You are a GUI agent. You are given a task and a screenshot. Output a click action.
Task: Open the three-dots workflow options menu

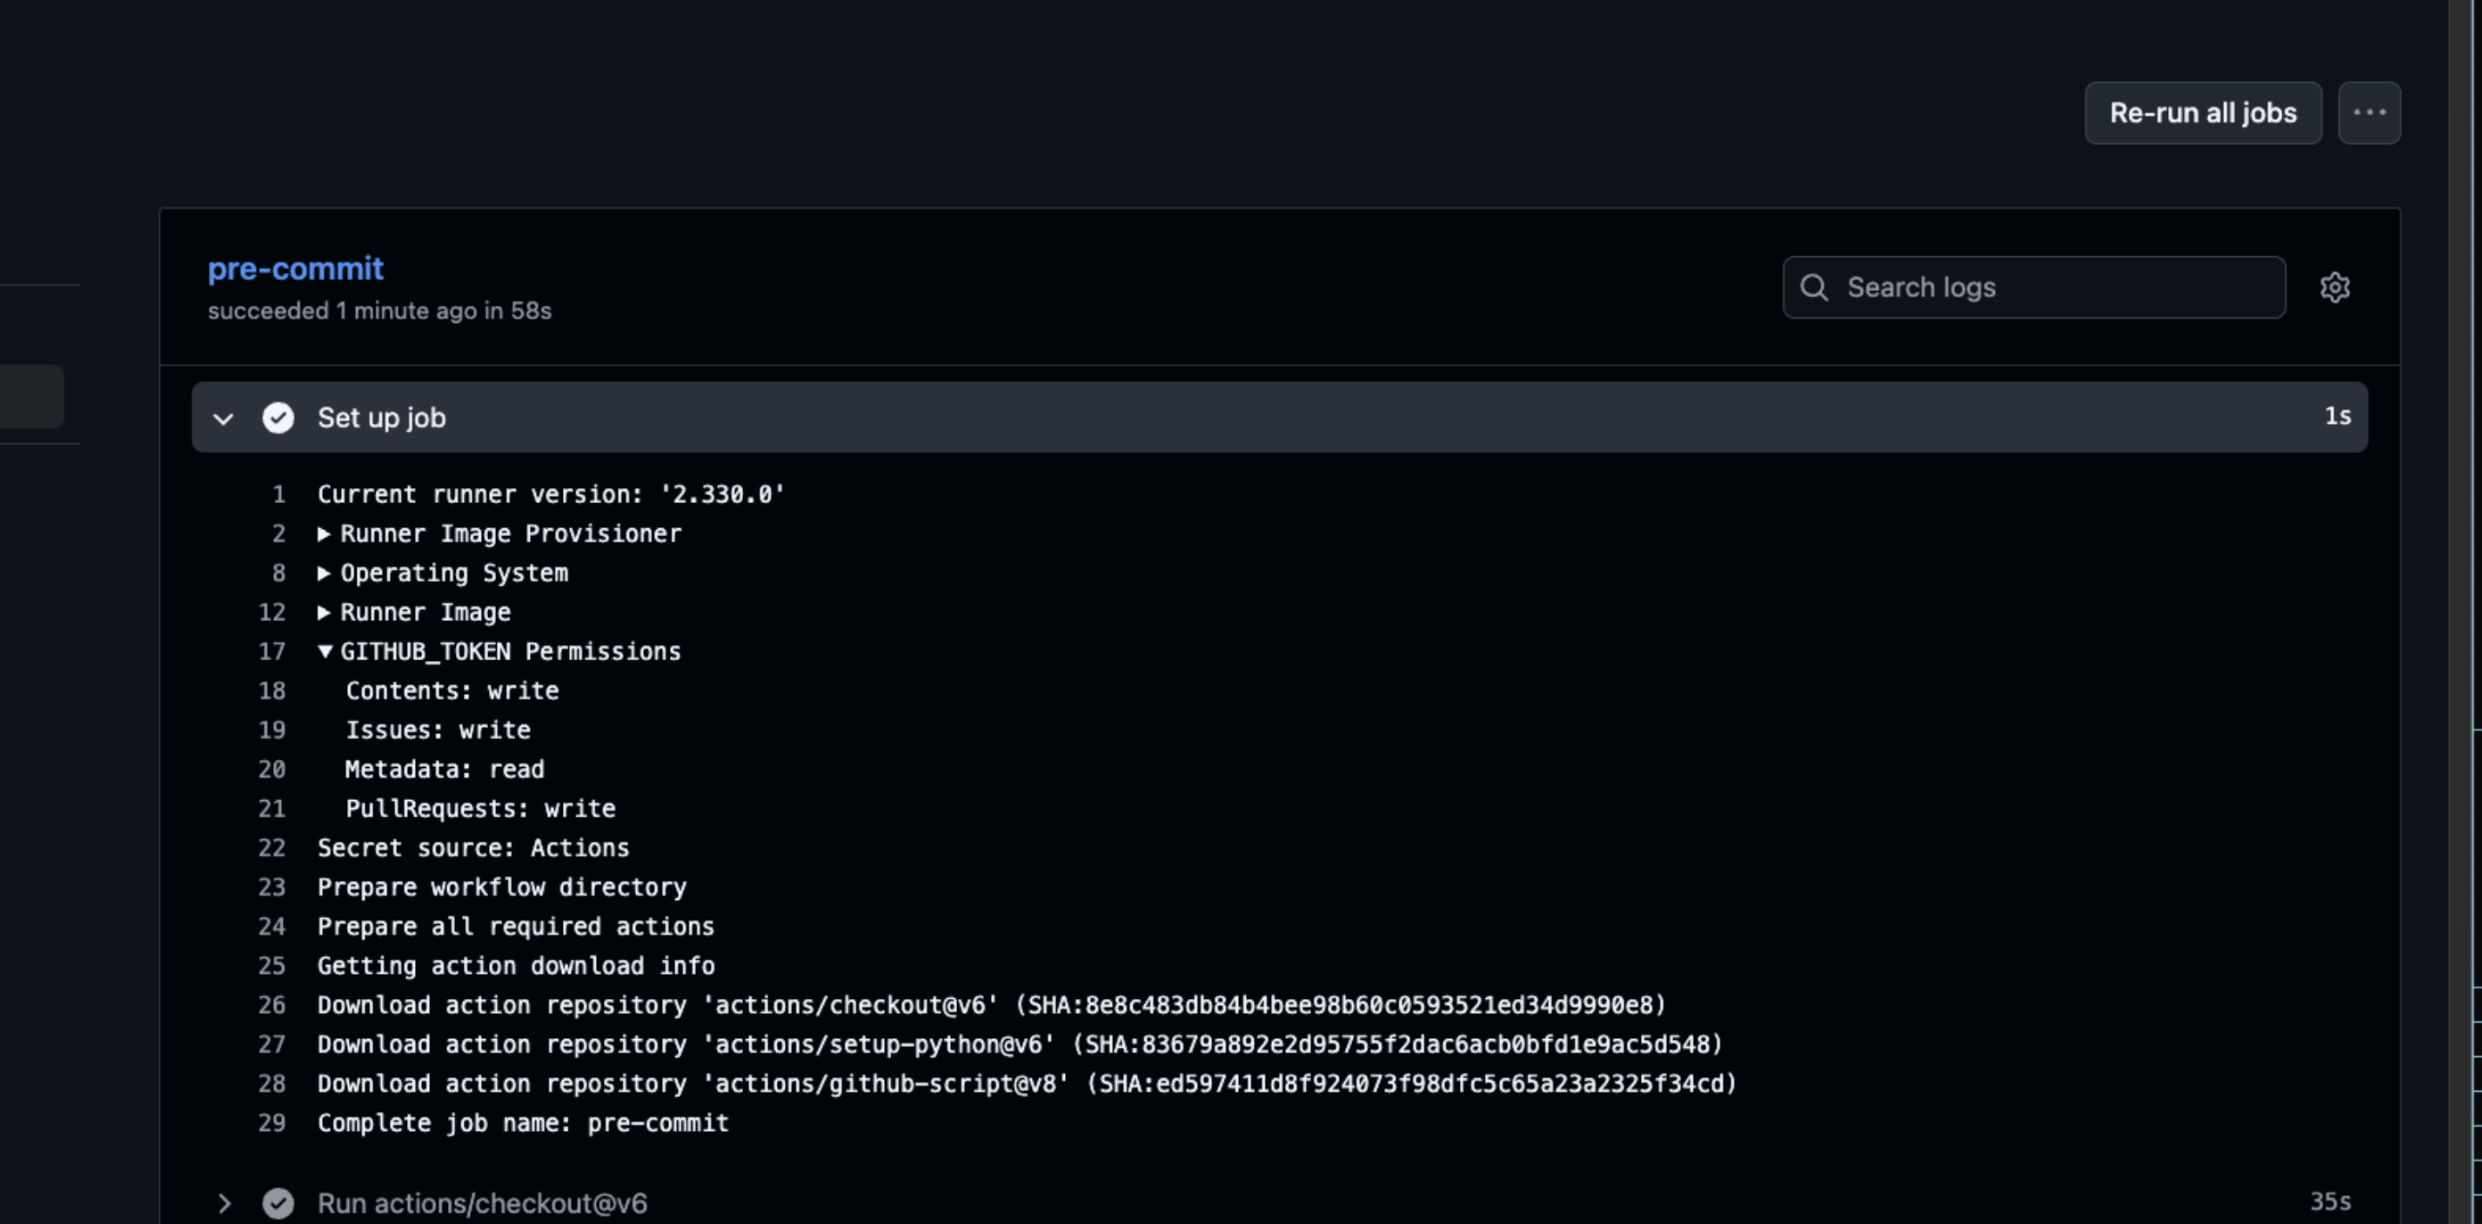point(2369,113)
